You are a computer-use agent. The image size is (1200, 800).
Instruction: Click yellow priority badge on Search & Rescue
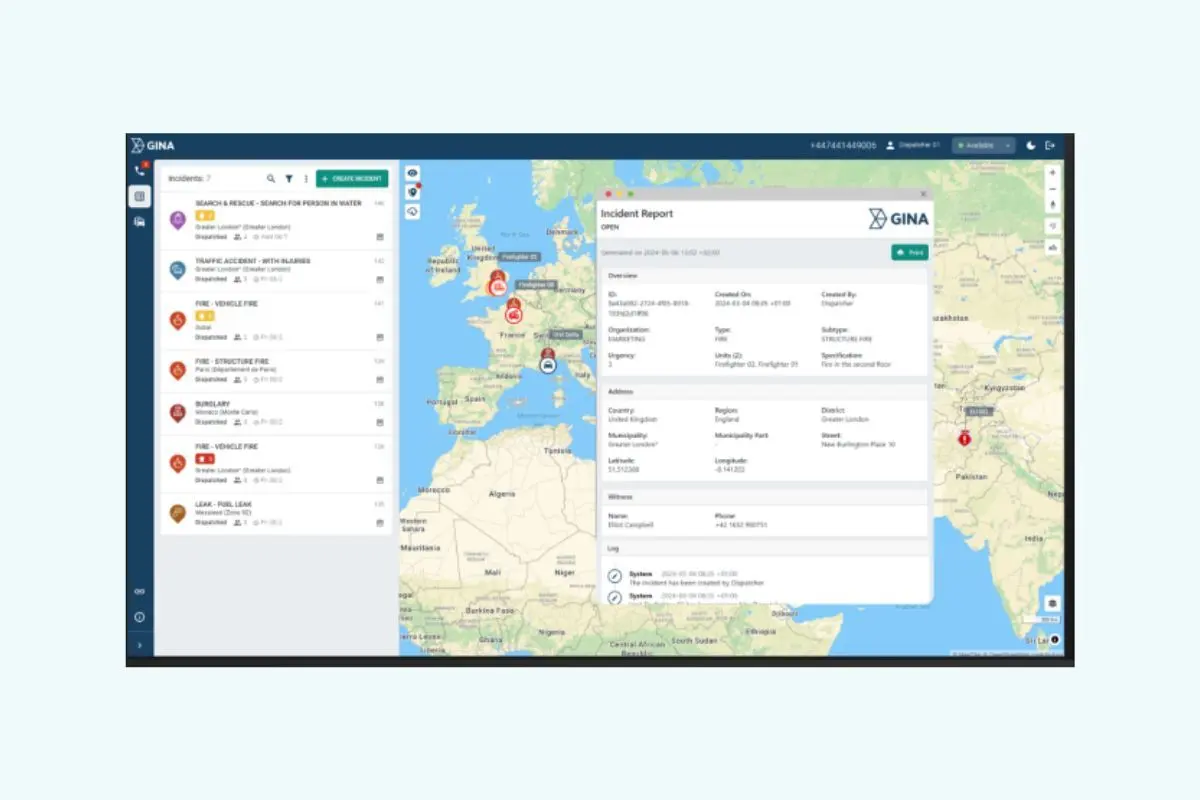(x=205, y=215)
